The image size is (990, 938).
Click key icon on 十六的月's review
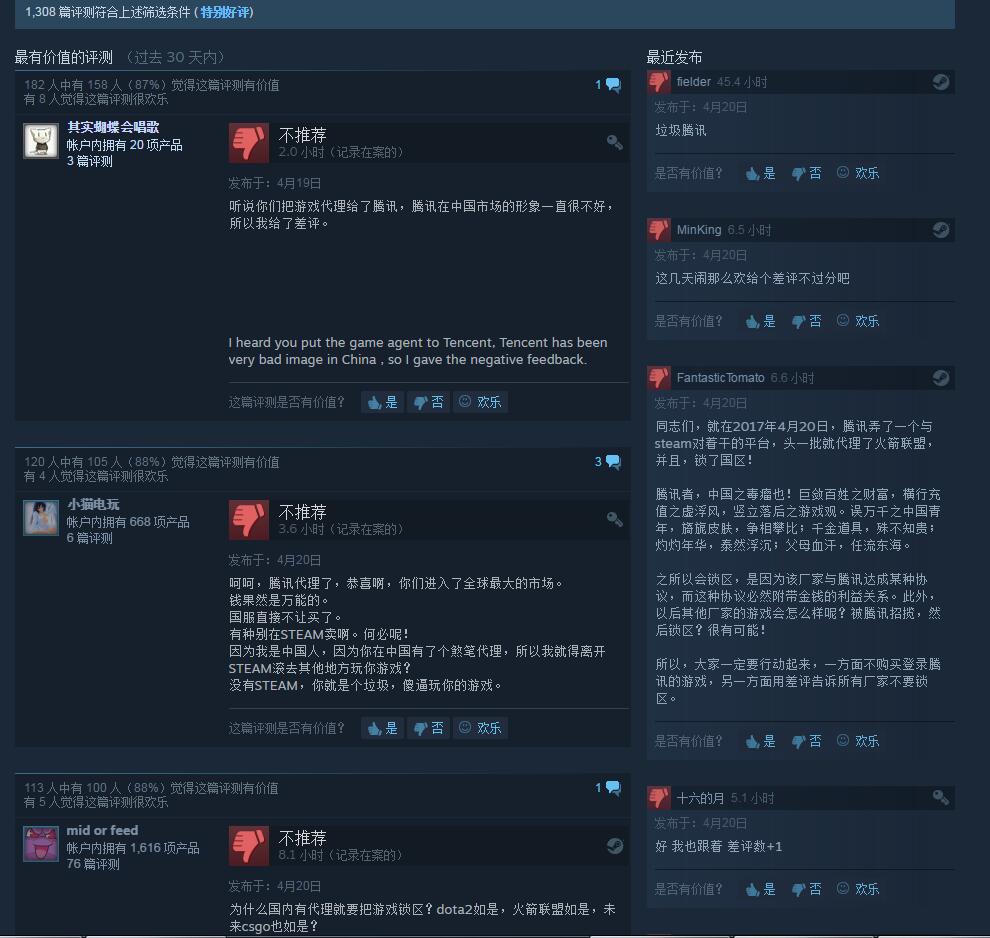click(x=941, y=798)
